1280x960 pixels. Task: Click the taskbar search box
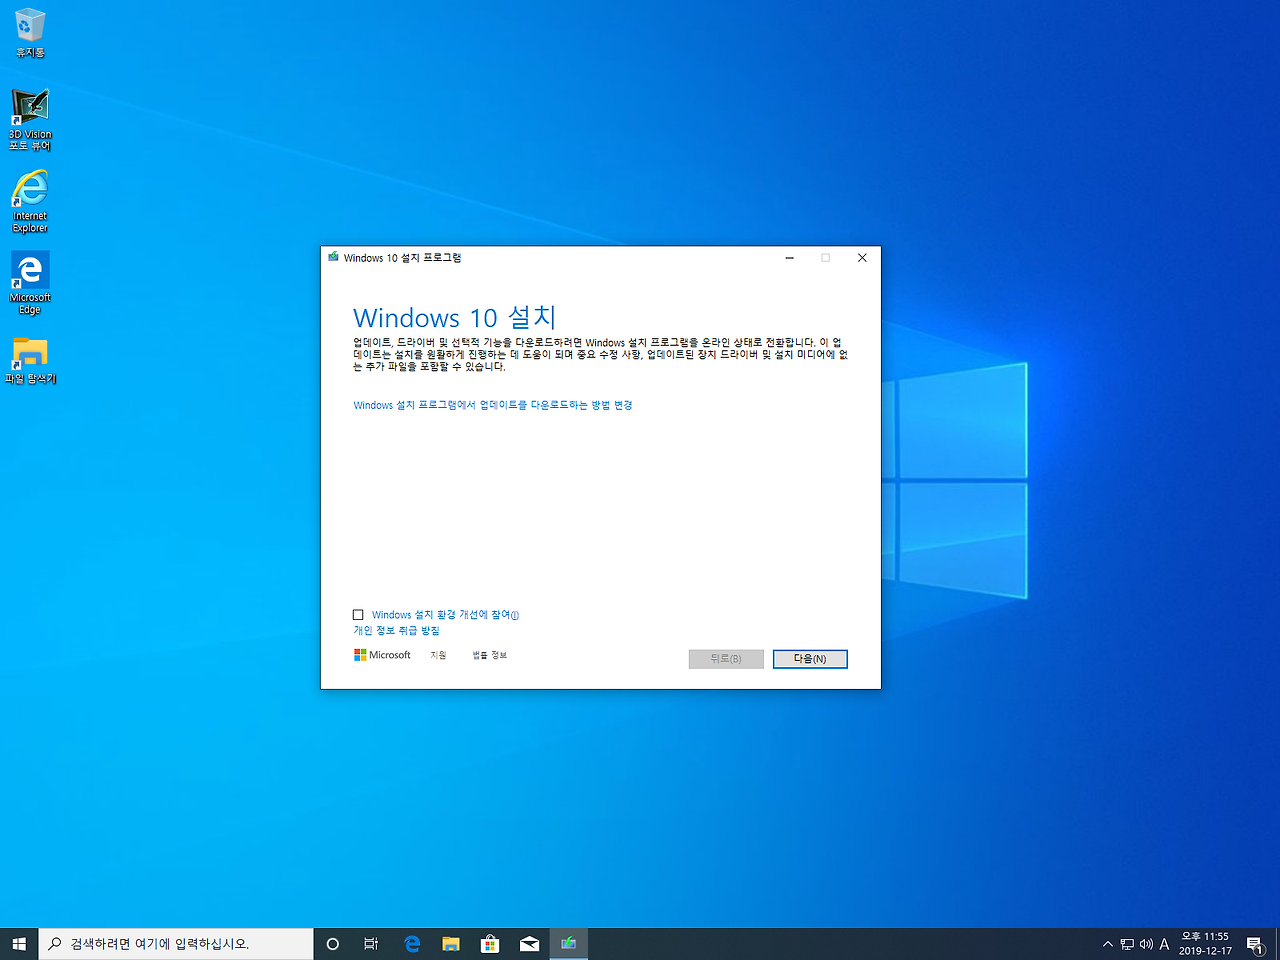[176, 944]
